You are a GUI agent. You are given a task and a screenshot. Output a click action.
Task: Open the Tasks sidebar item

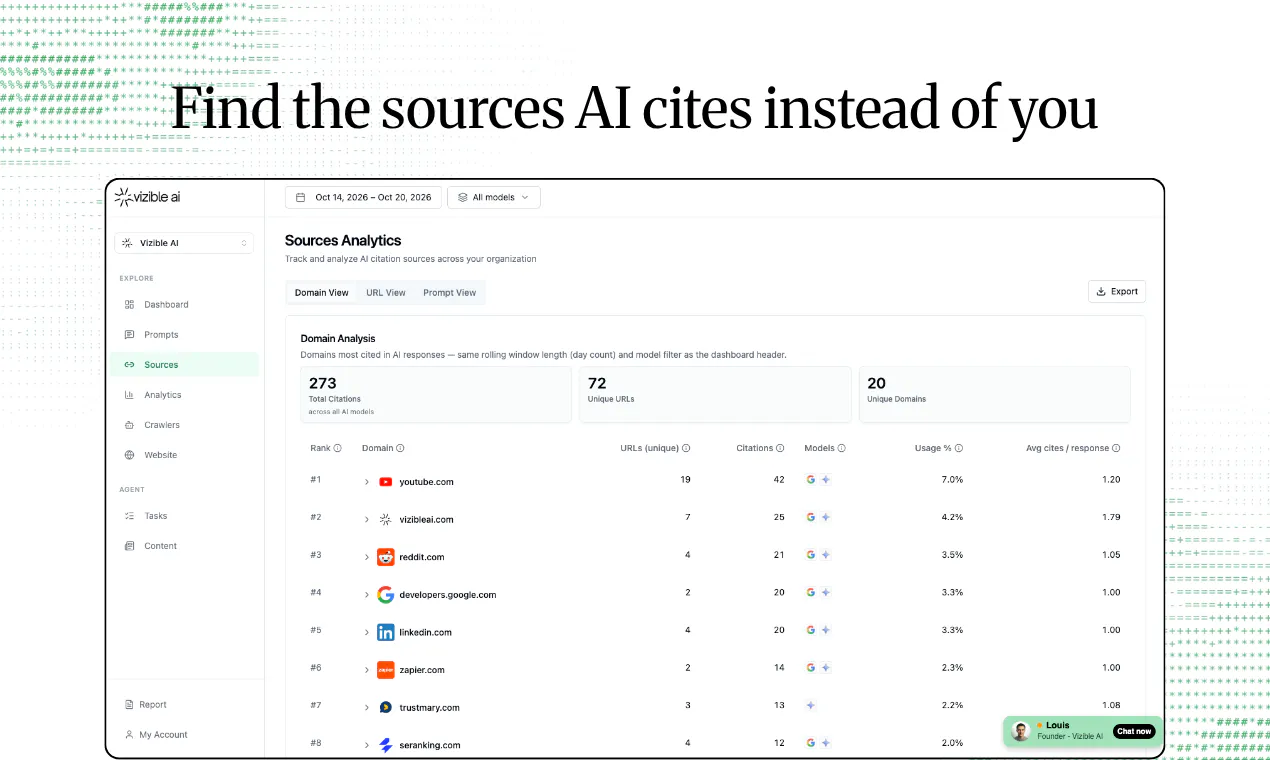click(184, 516)
